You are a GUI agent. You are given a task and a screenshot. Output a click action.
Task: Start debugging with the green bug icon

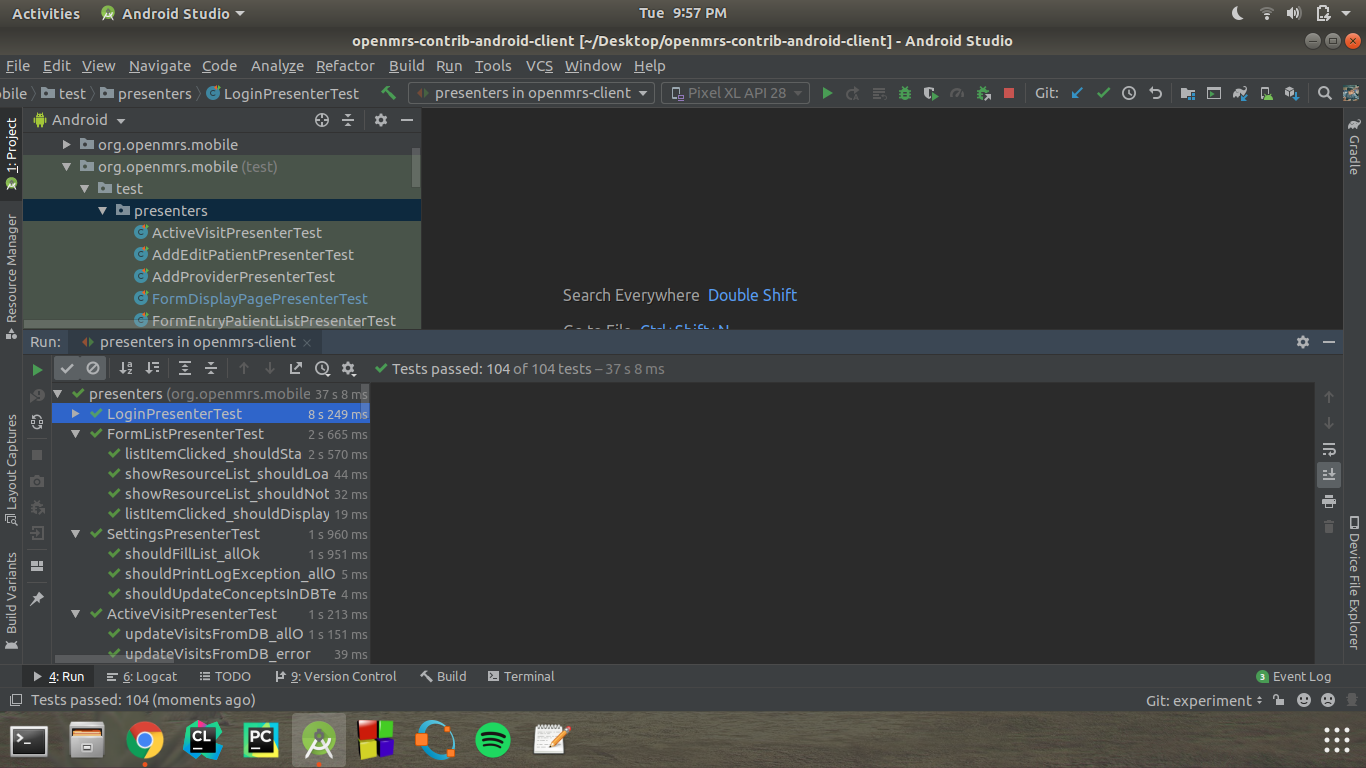coord(905,93)
